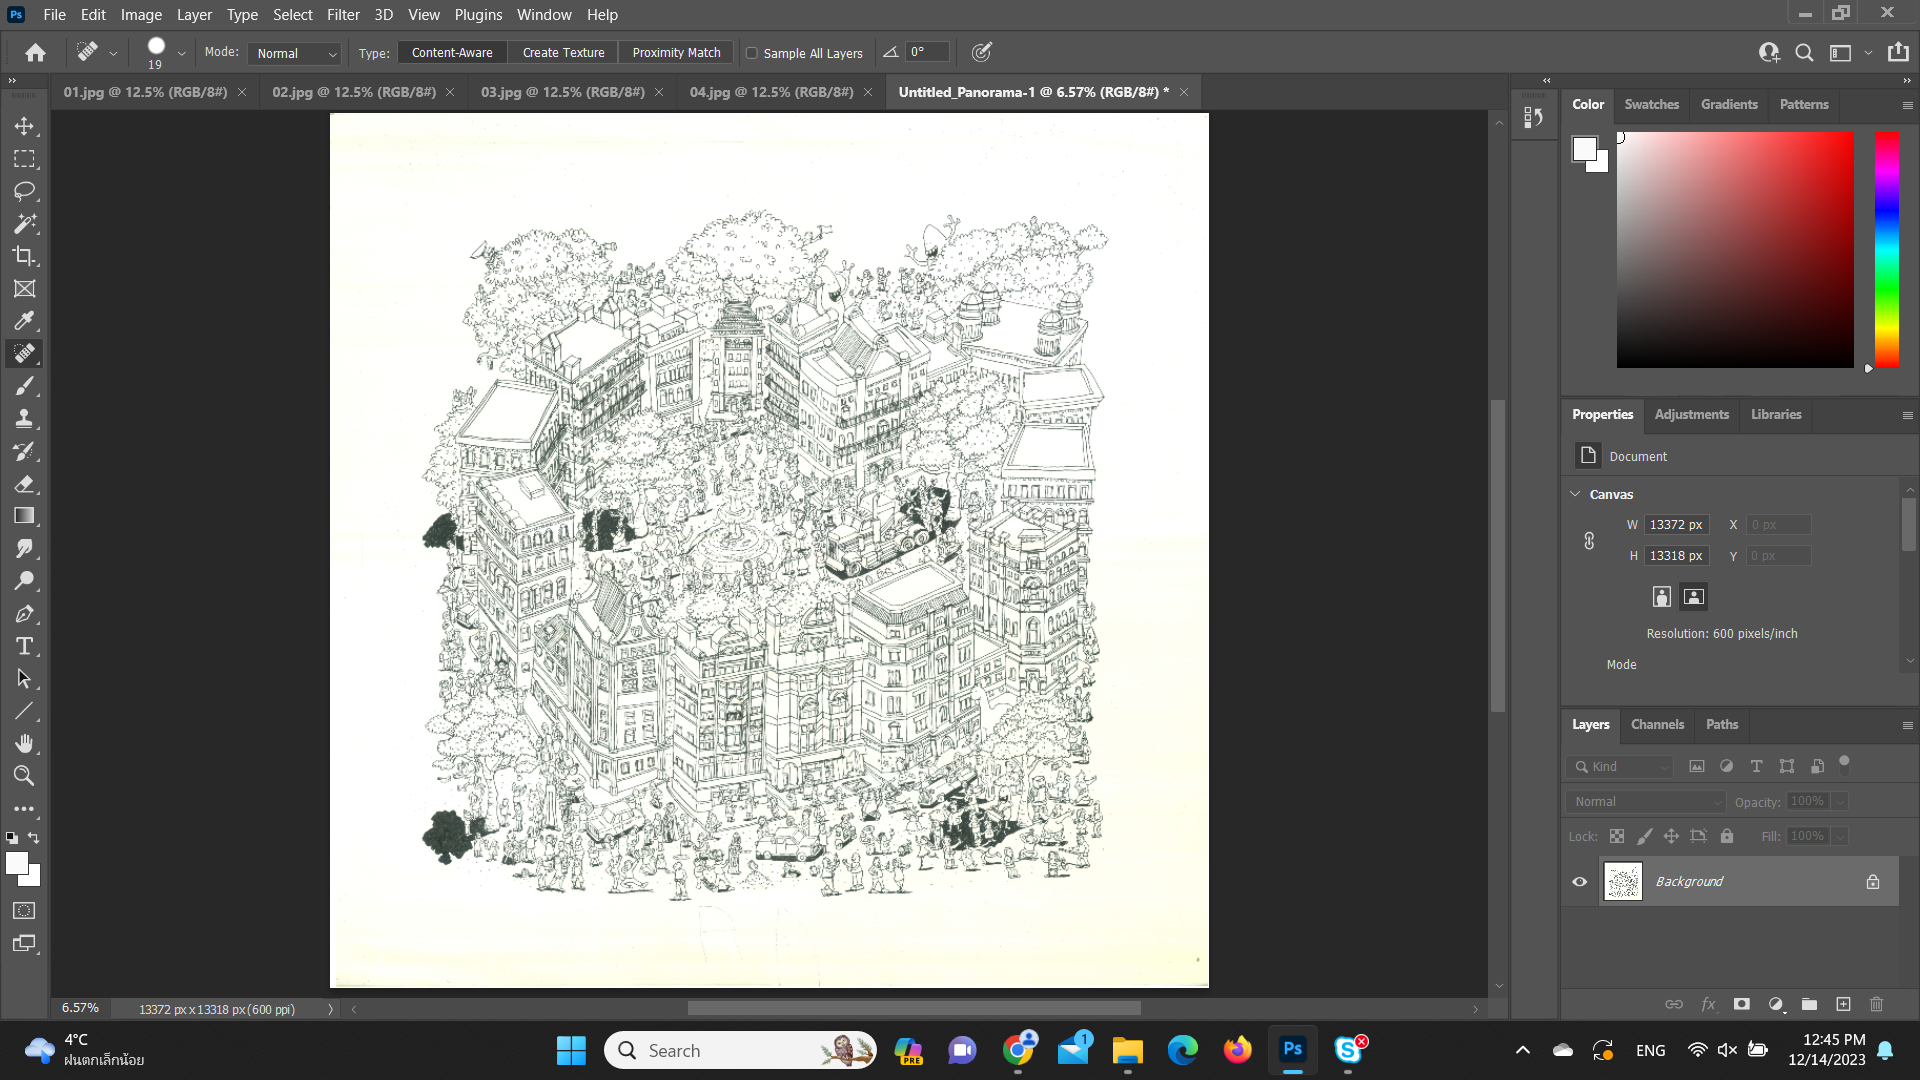This screenshot has height=1080, width=1920.
Task: Collapse the Canvas section
Action: (x=1575, y=494)
